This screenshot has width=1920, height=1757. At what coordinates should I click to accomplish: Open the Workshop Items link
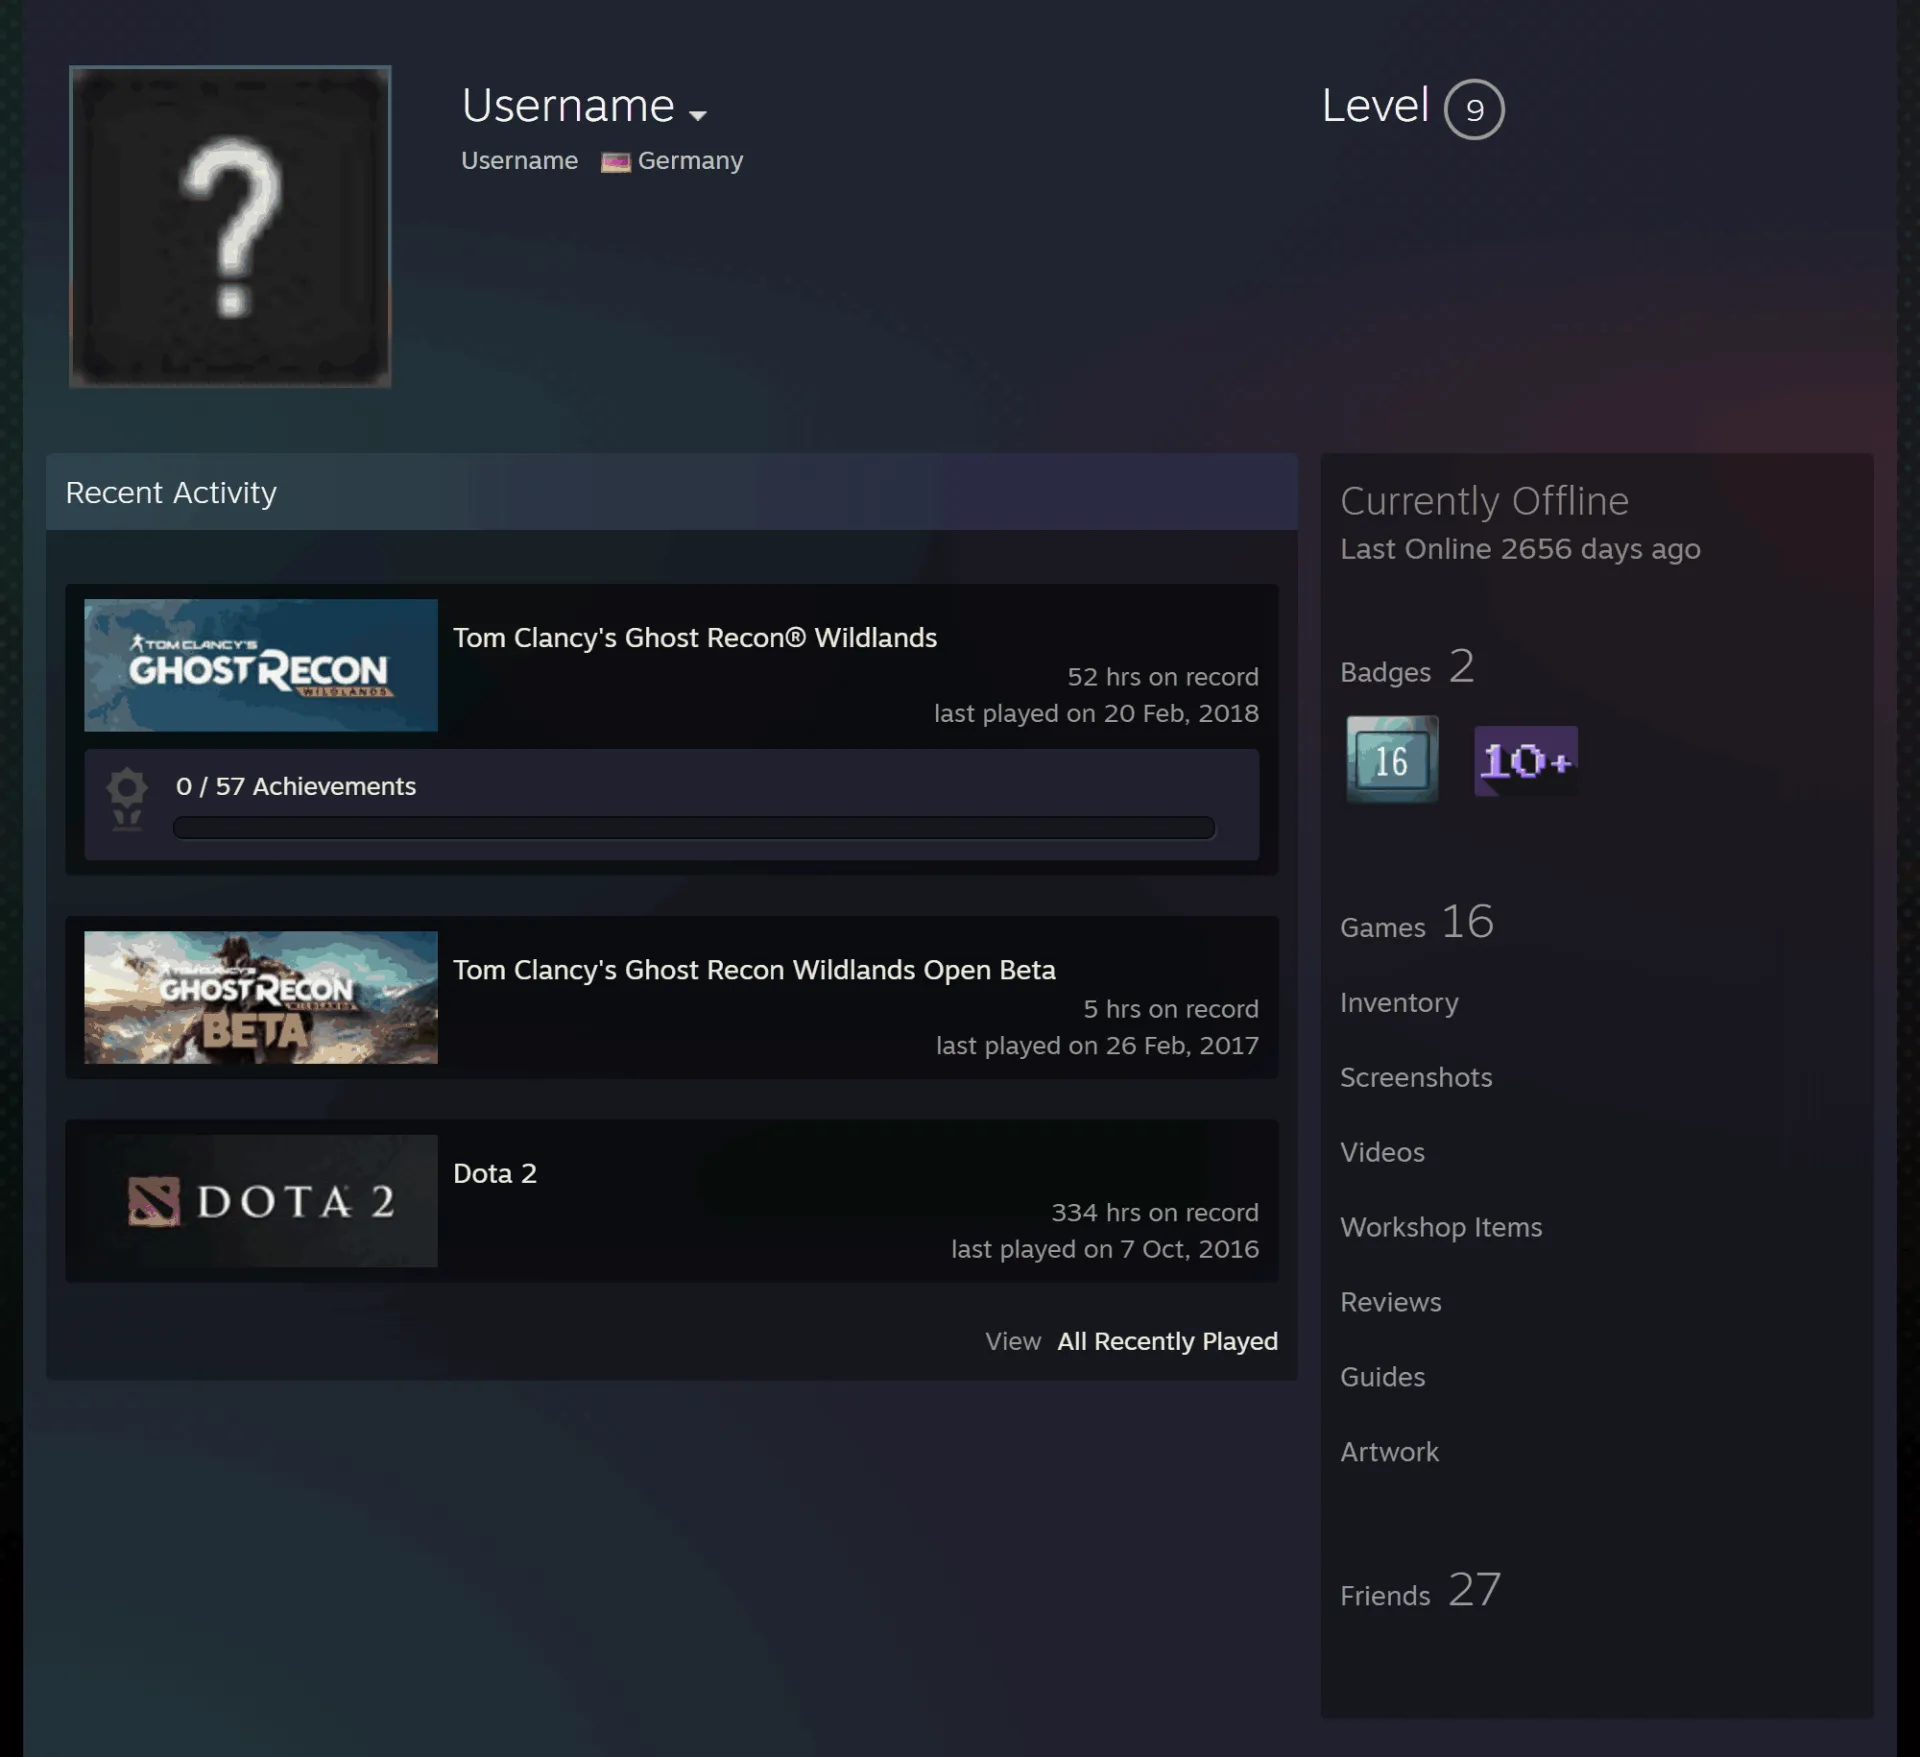(1441, 1227)
